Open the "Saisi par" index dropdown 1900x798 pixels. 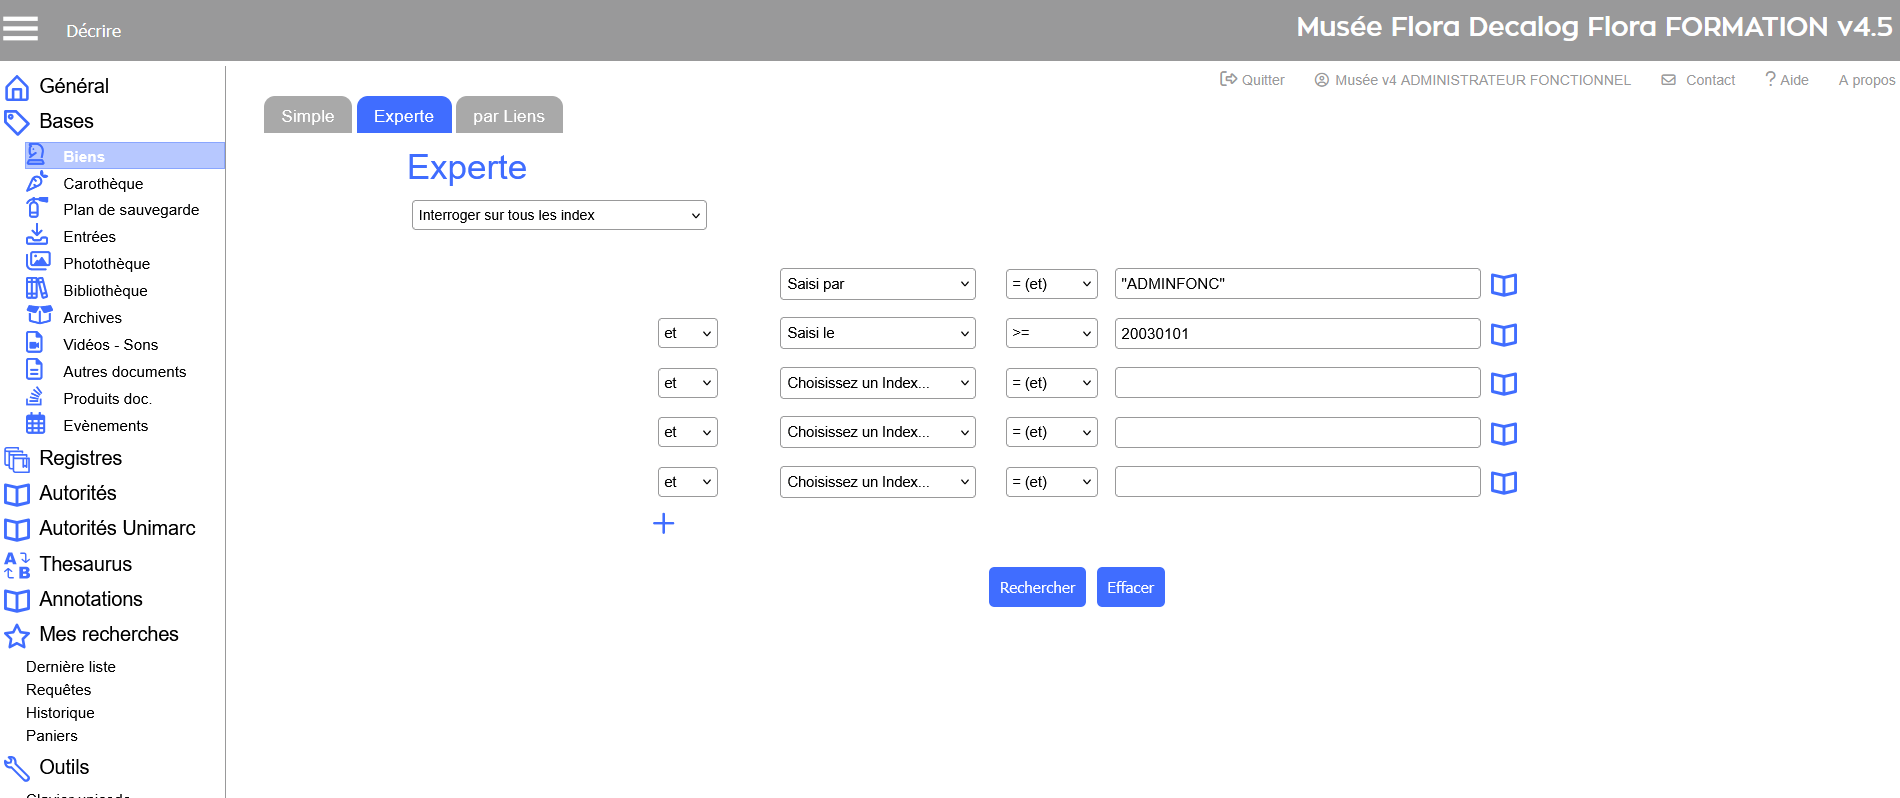point(877,284)
